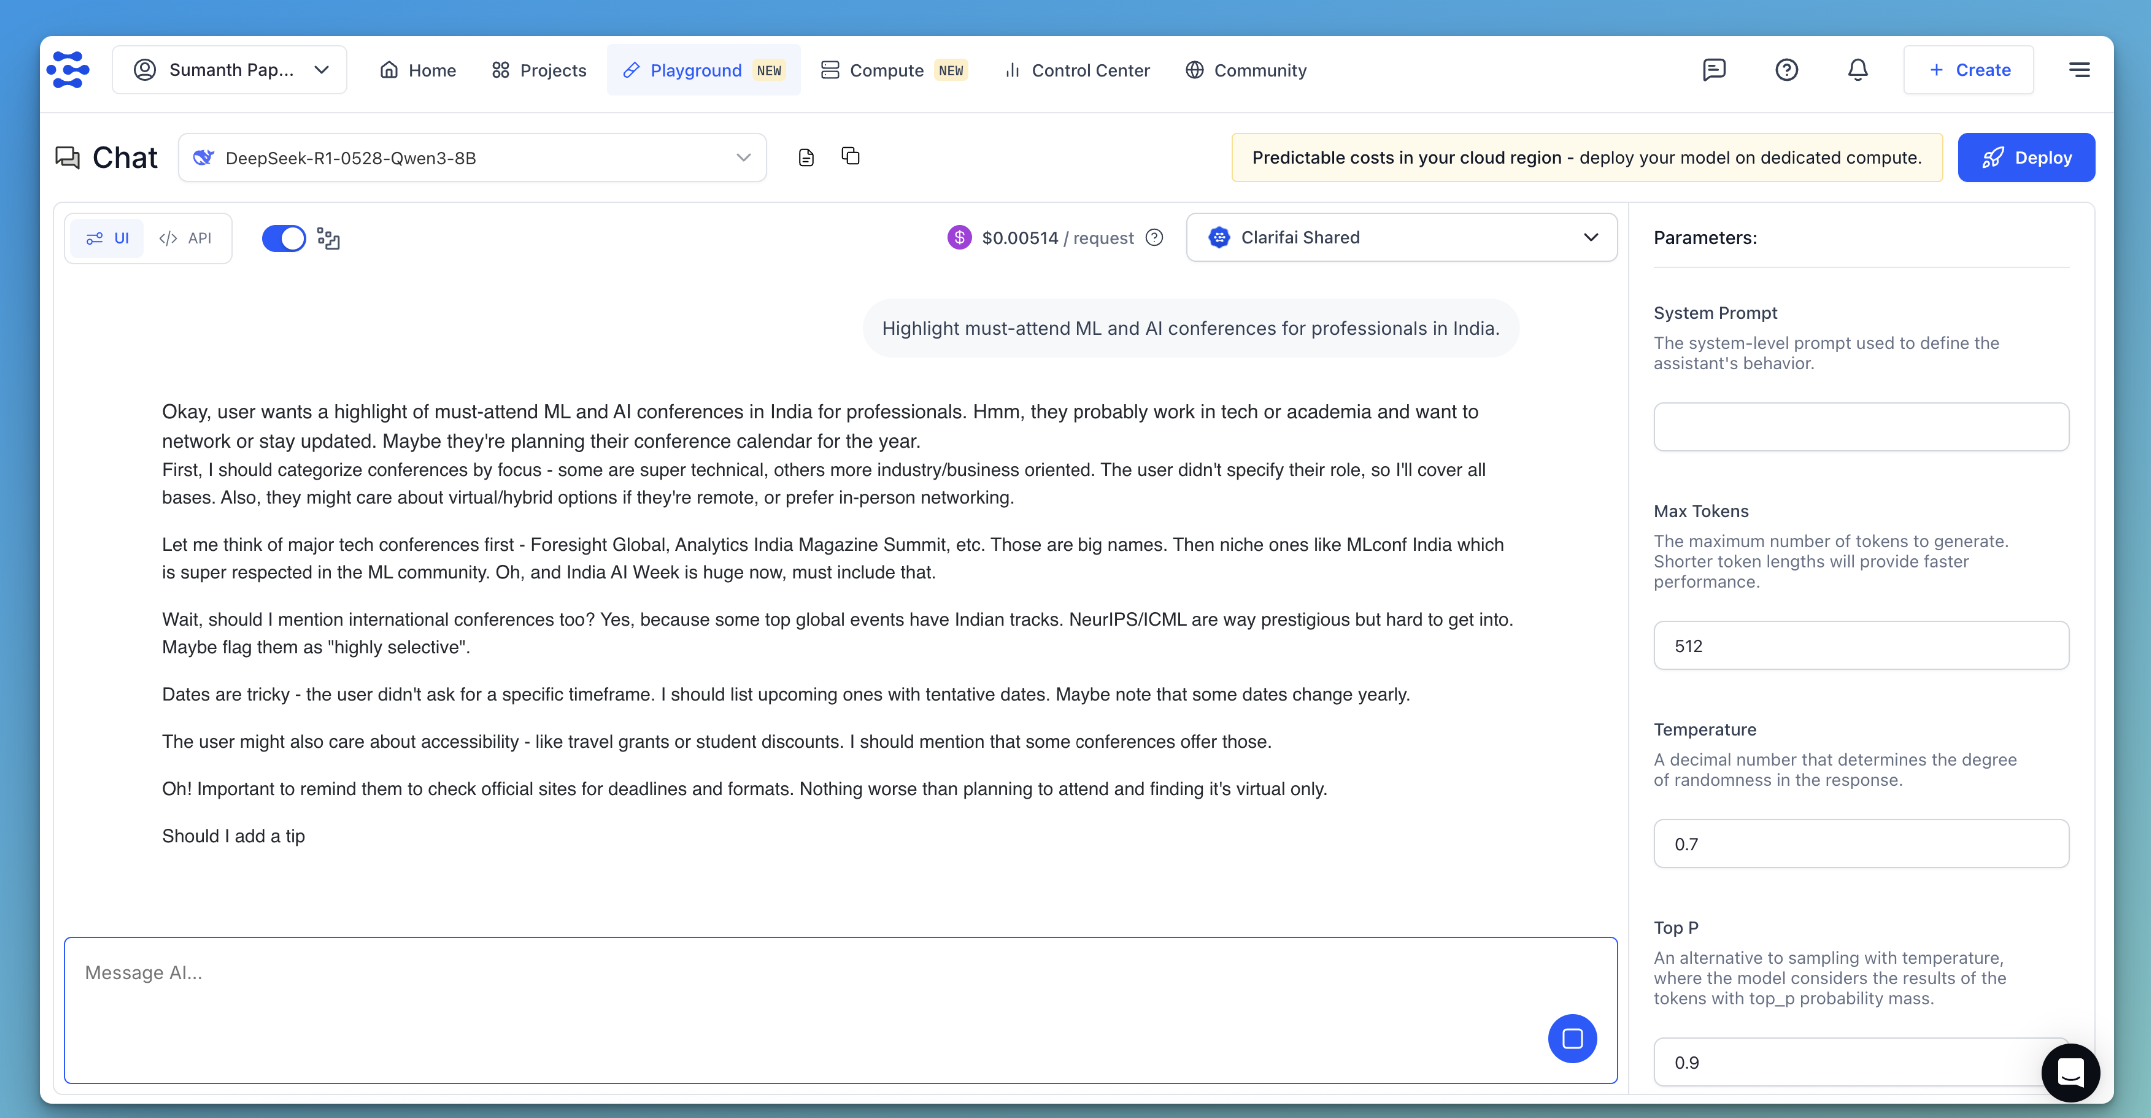Open the help question mark icon
The height and width of the screenshot is (1118, 2151).
pos(1787,69)
